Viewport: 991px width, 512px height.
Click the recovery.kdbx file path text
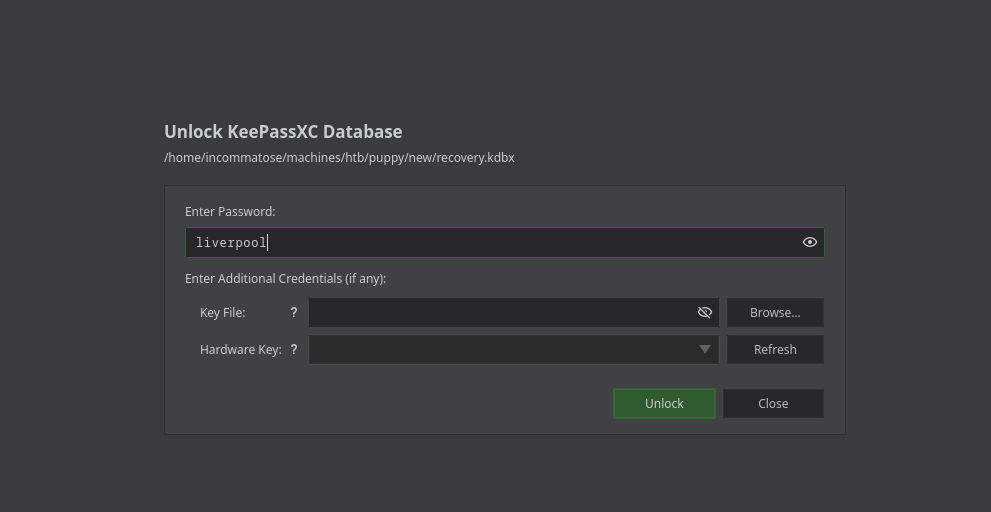click(339, 158)
